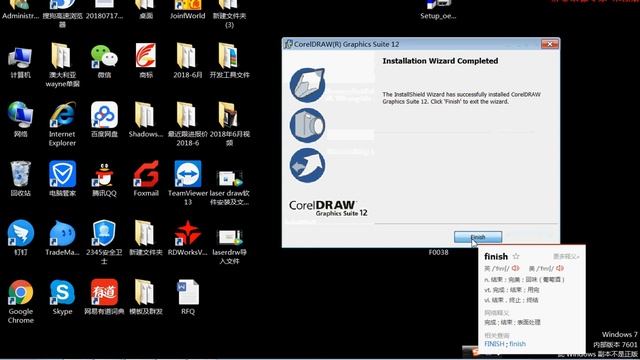Select the 微信 WeChat icon
Viewport: 640px width, 360px height.
pos(104,62)
